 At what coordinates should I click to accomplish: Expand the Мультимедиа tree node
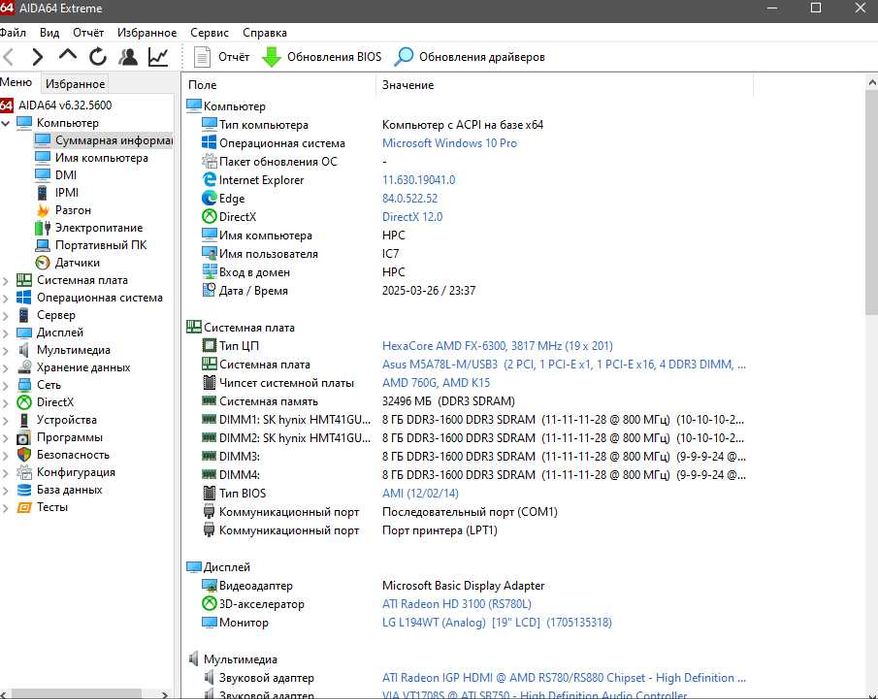click(6, 350)
